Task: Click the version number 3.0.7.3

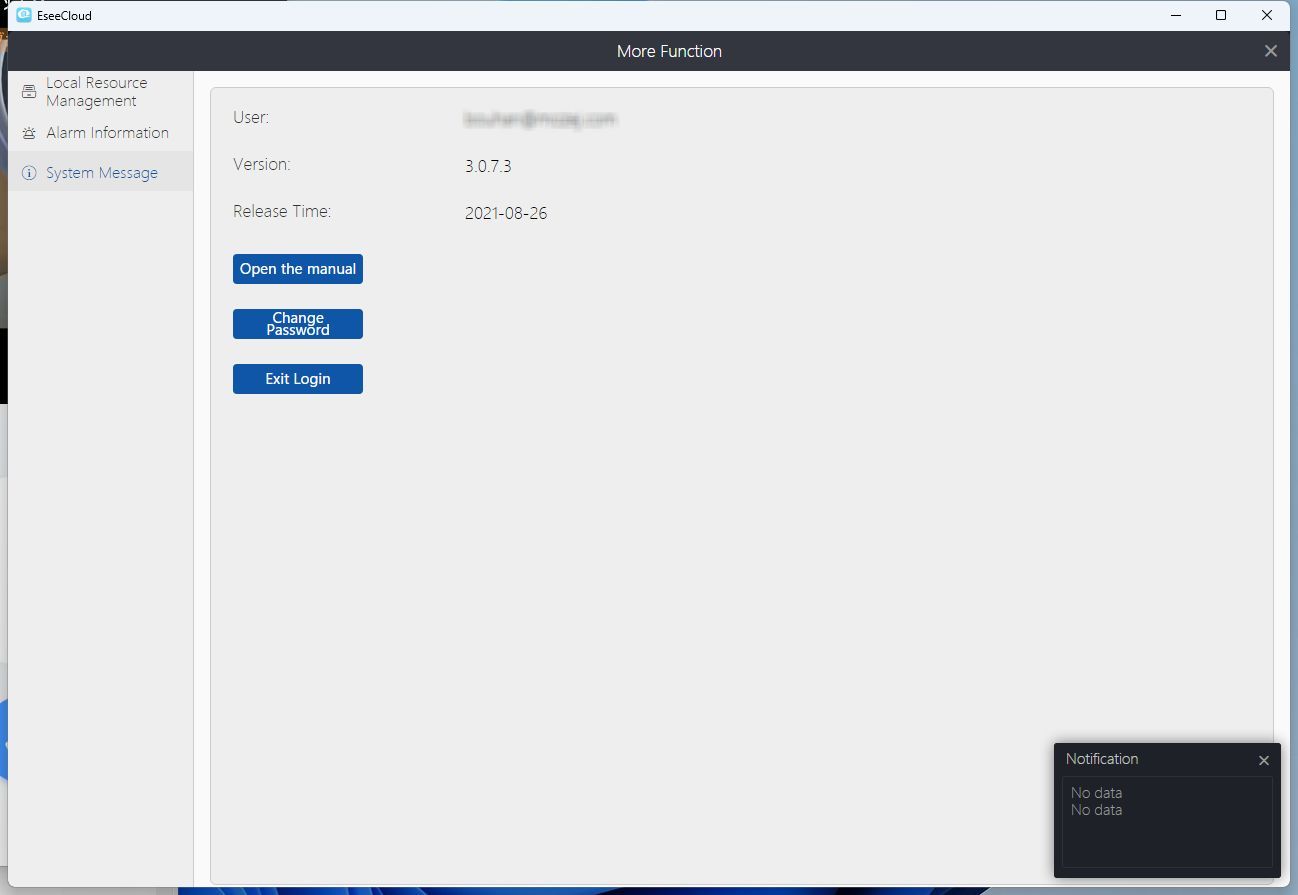Action: pos(488,166)
